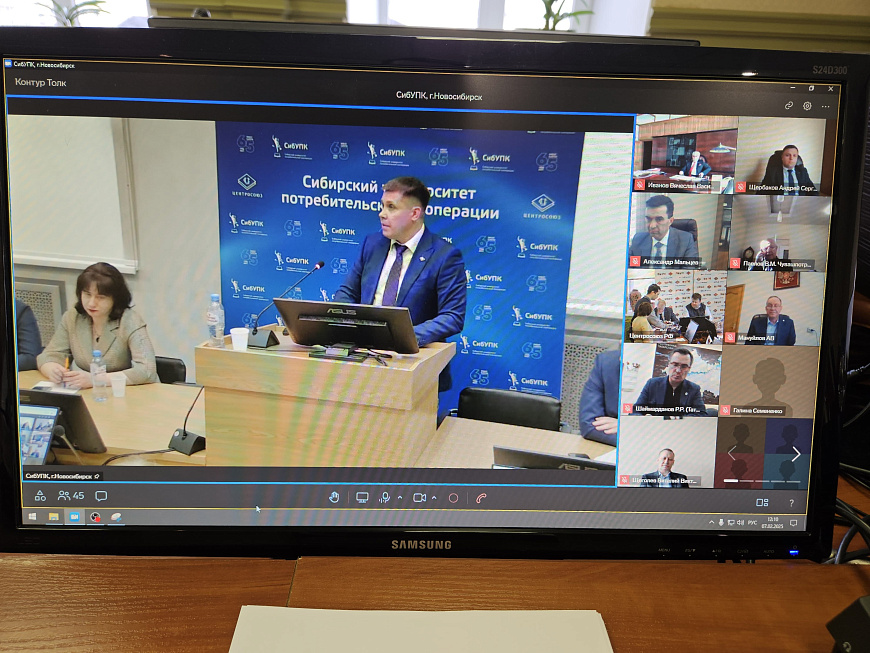Show previous page of participant tiles
This screenshot has height=653, width=870.
point(731,453)
